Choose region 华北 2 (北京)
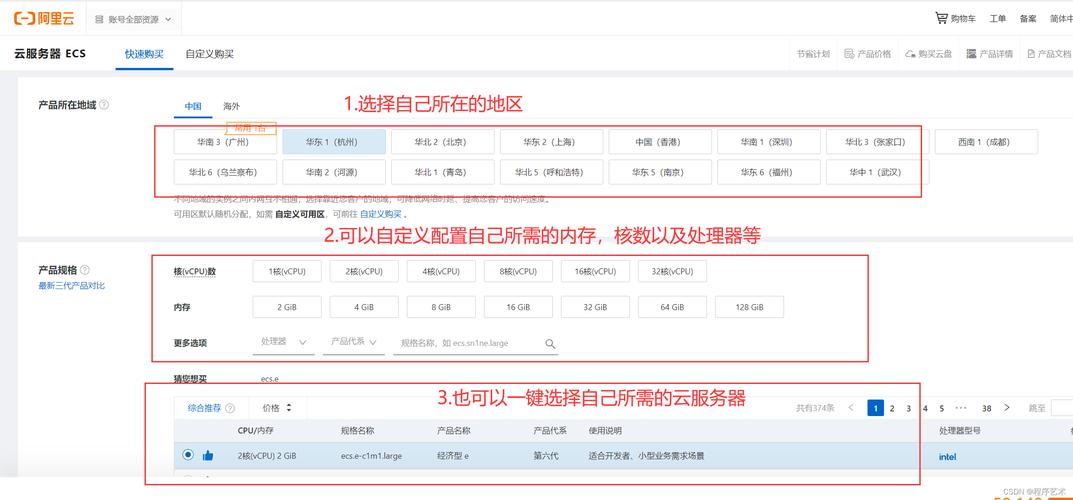 443,142
